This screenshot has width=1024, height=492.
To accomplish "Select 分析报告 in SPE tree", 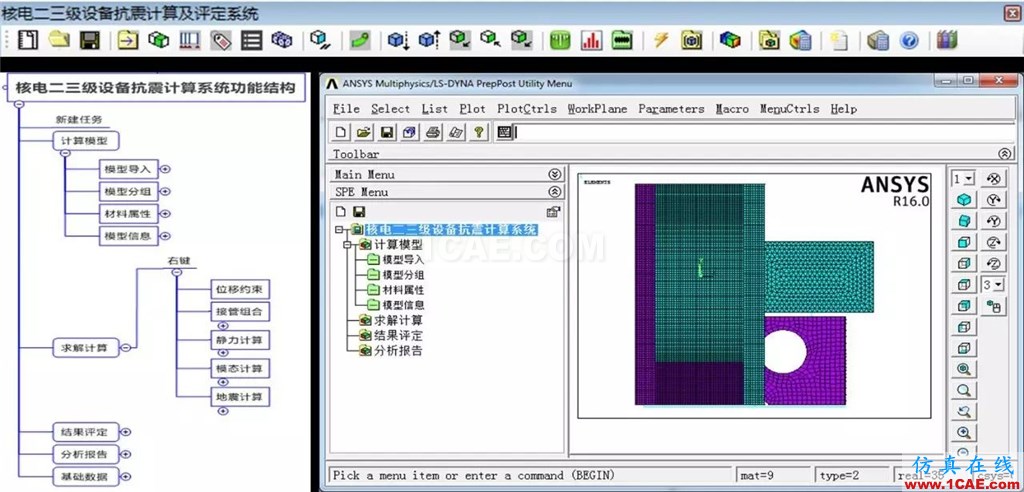I will (398, 351).
